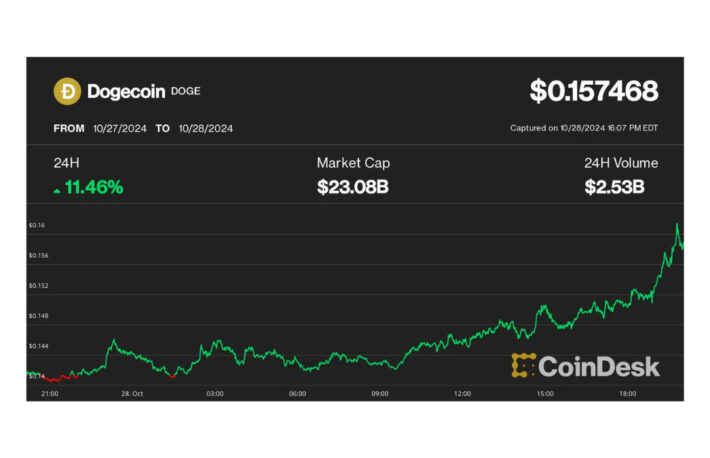
Task: Click the DOGE ticker symbol
Action: (x=184, y=93)
